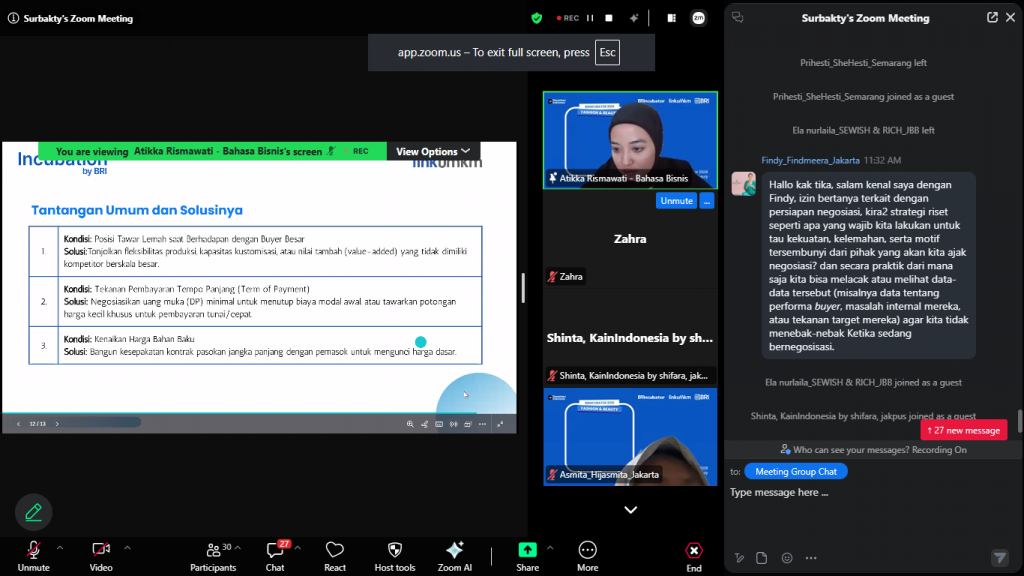Open the React menu
1024x576 pixels.
click(x=335, y=556)
